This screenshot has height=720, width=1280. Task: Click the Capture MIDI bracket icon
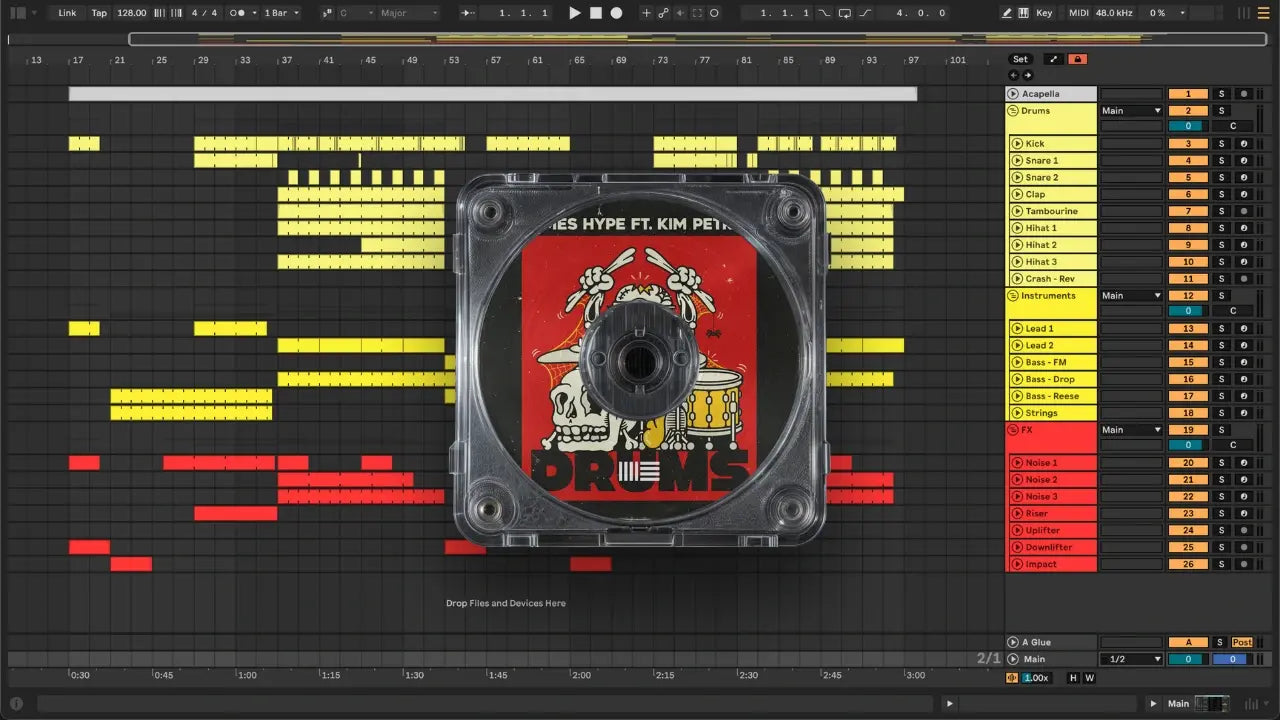pyautogui.click(x=697, y=13)
